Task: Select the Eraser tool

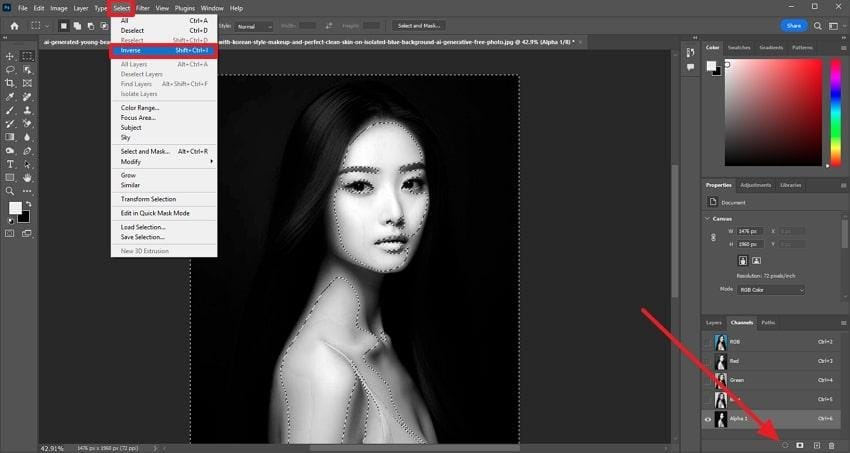Action: [x=27, y=124]
